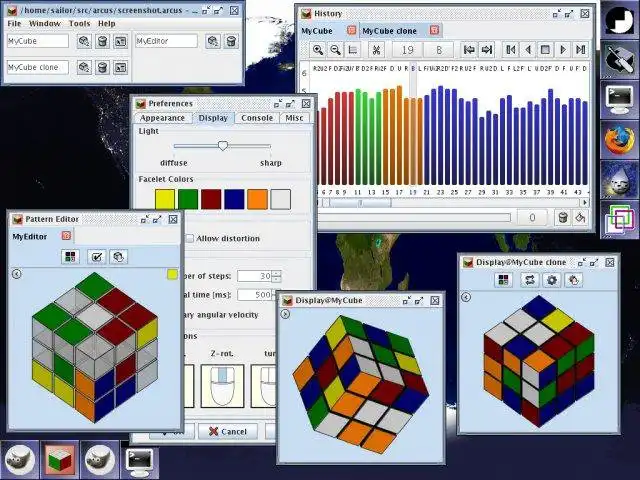Select the Display tab in Preferences

click(x=213, y=118)
